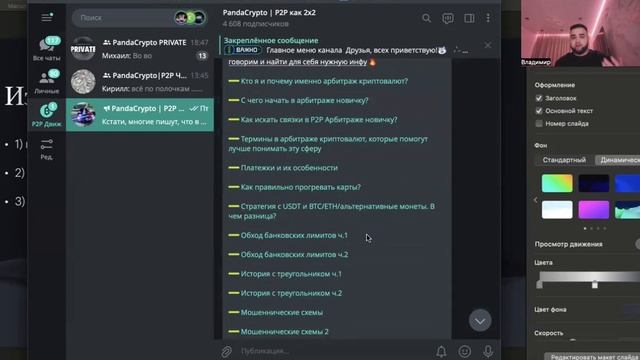Screen dimensions: 640x360
Task: Click the left stop on Цвета gradient slider
Action: [539, 284]
